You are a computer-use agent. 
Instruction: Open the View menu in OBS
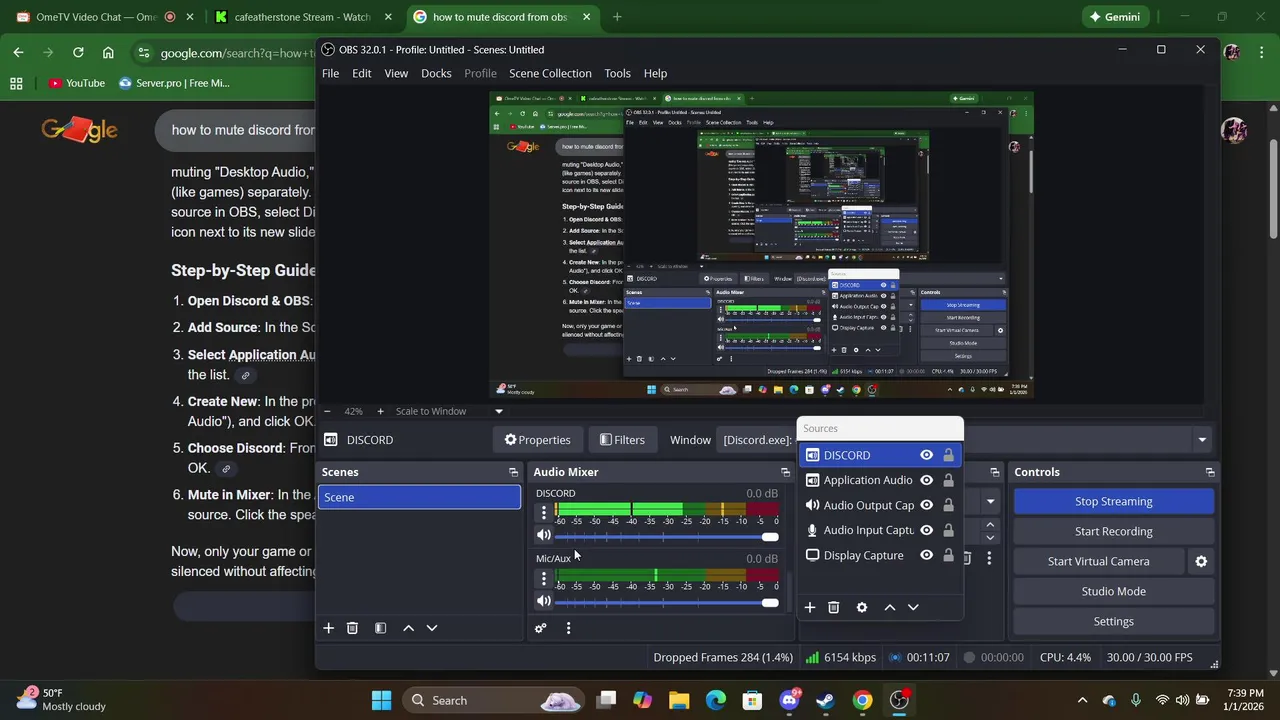click(396, 73)
